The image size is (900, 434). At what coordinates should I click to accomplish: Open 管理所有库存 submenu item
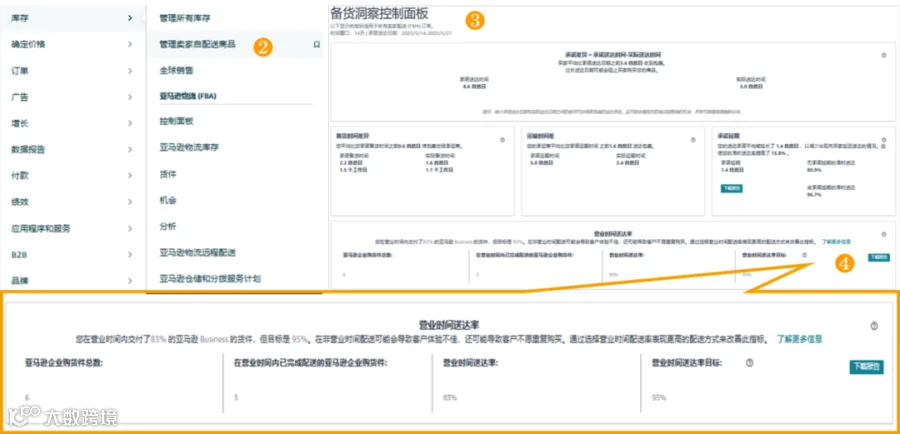coord(185,18)
